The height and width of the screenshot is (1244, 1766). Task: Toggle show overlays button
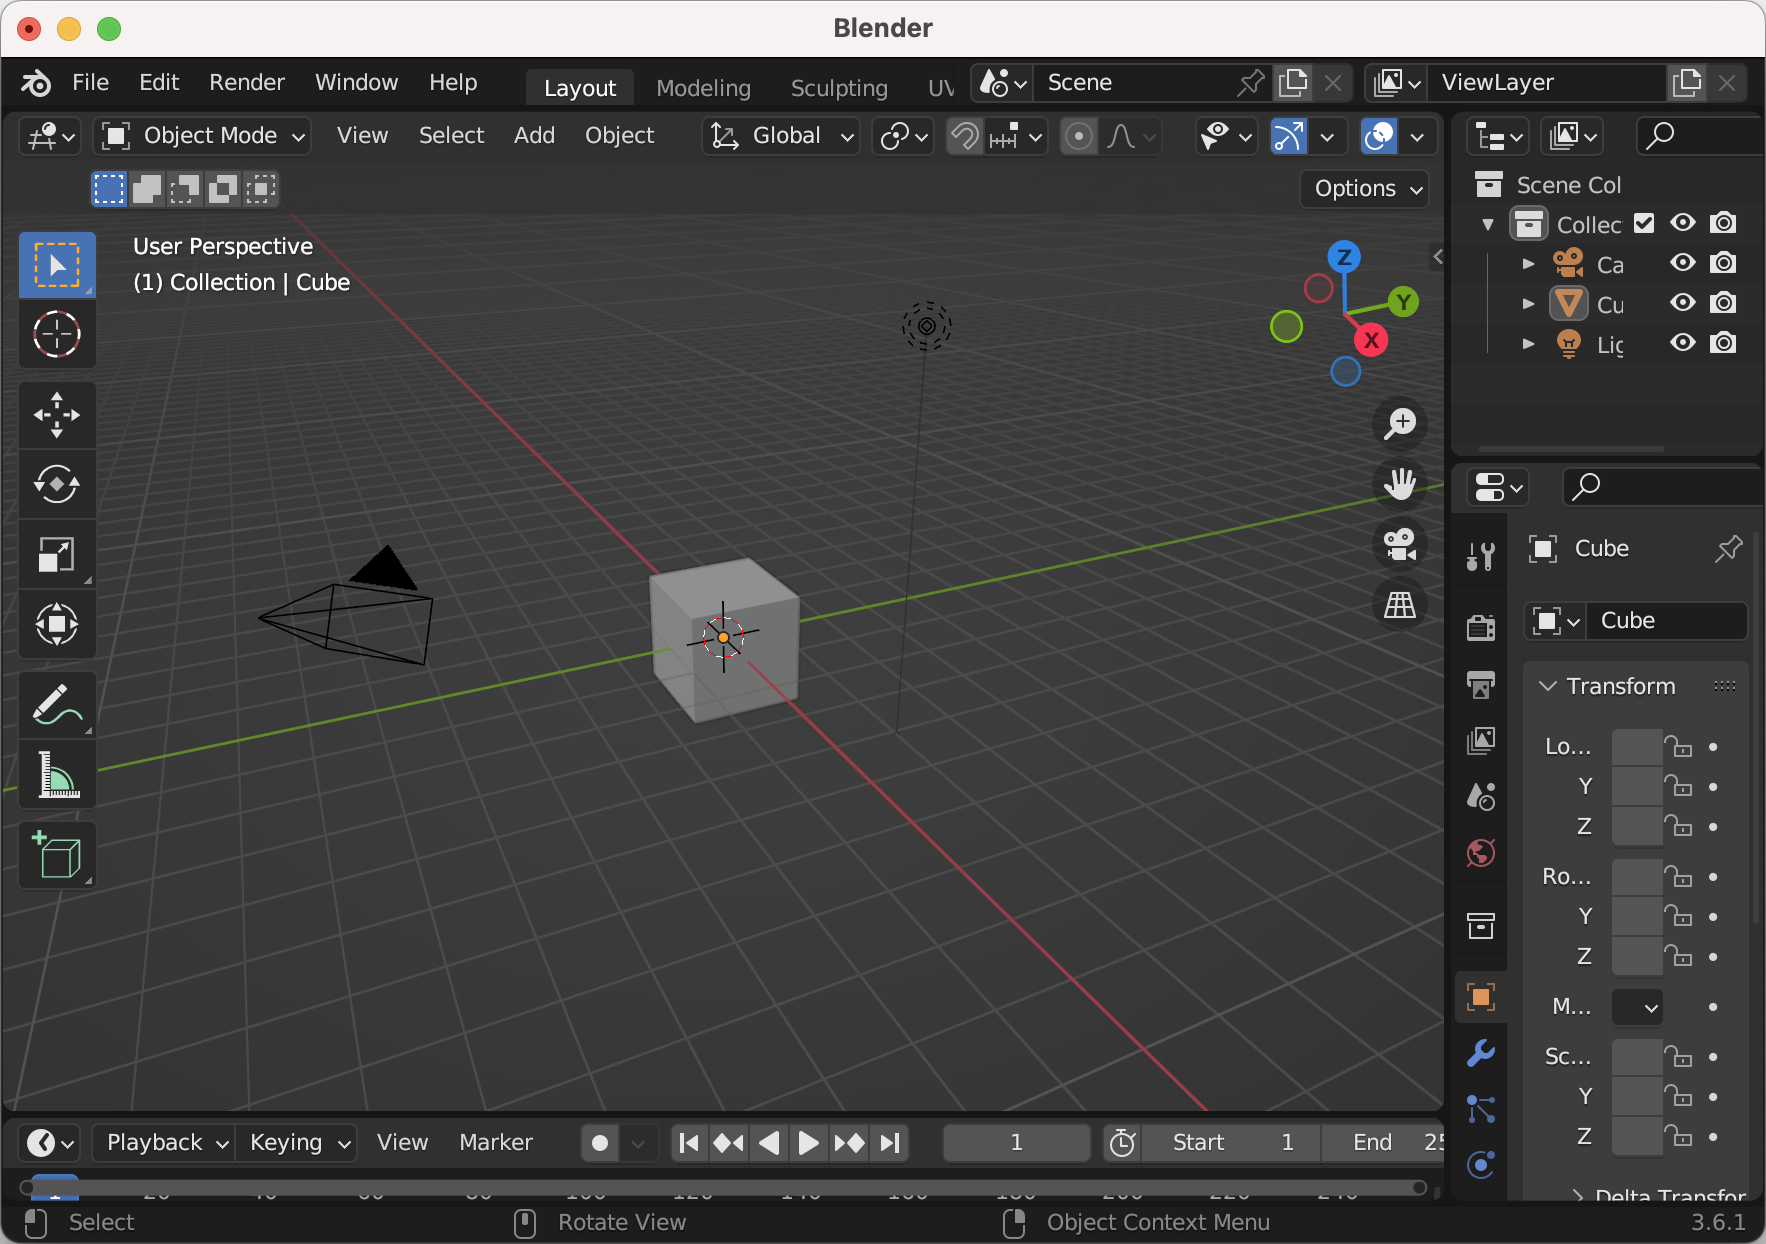point(1379,136)
